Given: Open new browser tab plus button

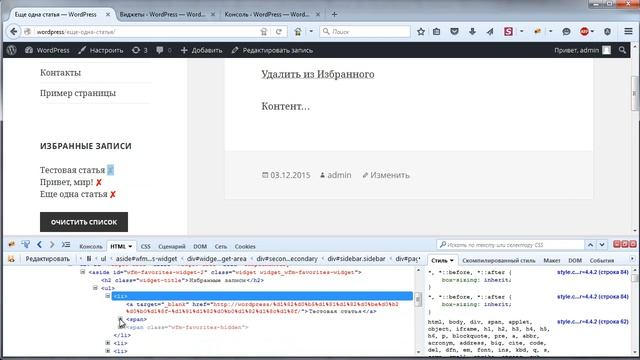Looking at the screenshot, I should (334, 14).
